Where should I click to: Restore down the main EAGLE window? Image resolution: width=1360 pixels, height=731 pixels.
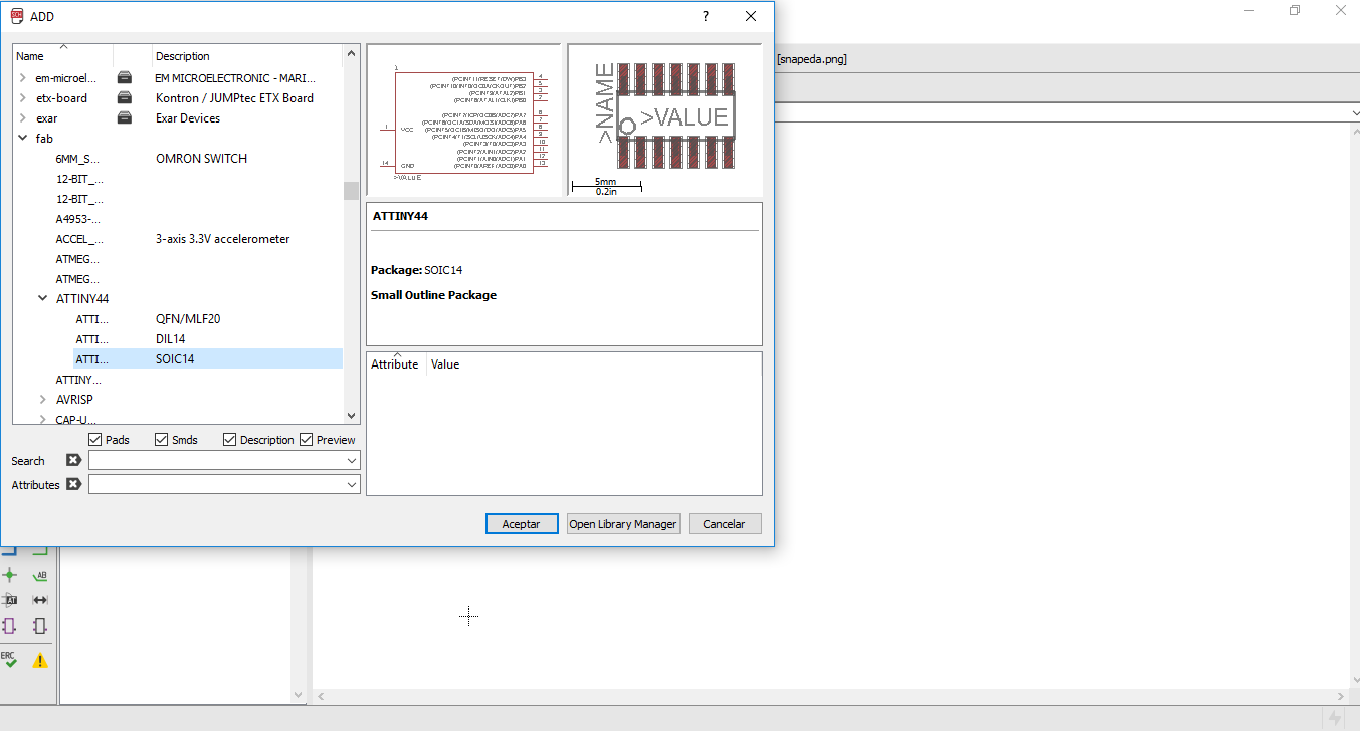[1295, 10]
